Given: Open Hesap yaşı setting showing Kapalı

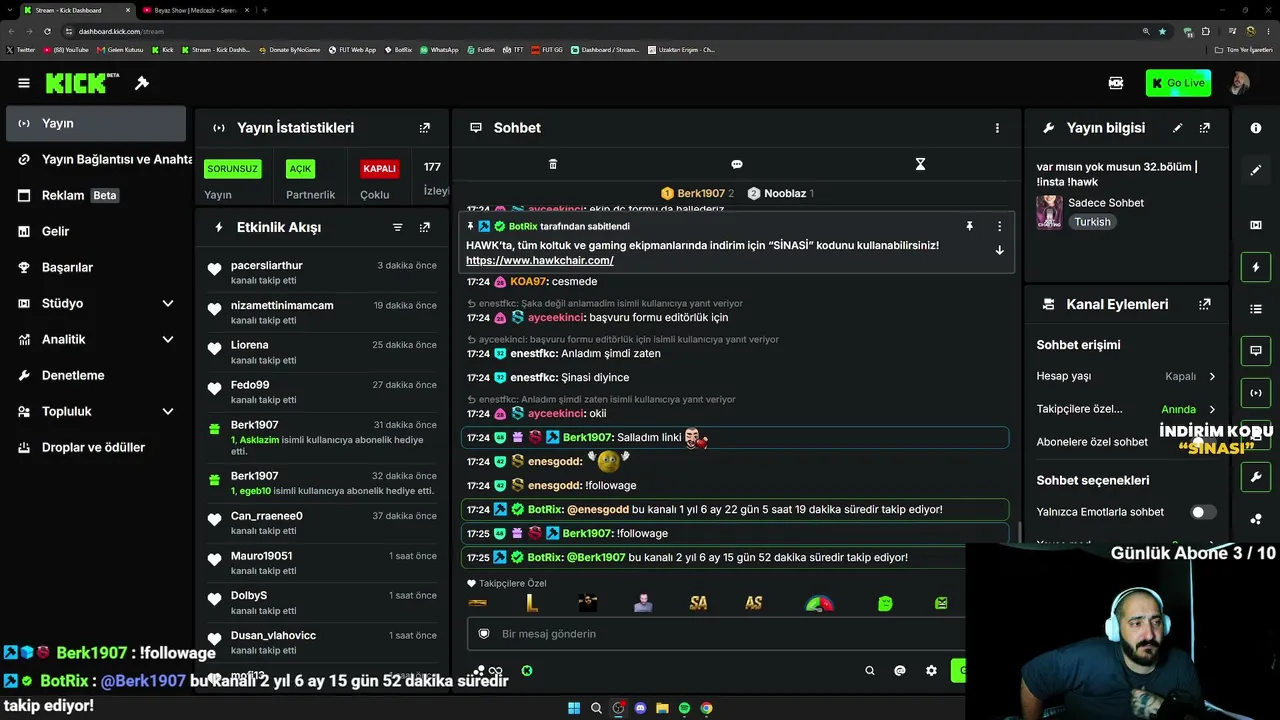Looking at the screenshot, I should pyautogui.click(x=1126, y=377).
